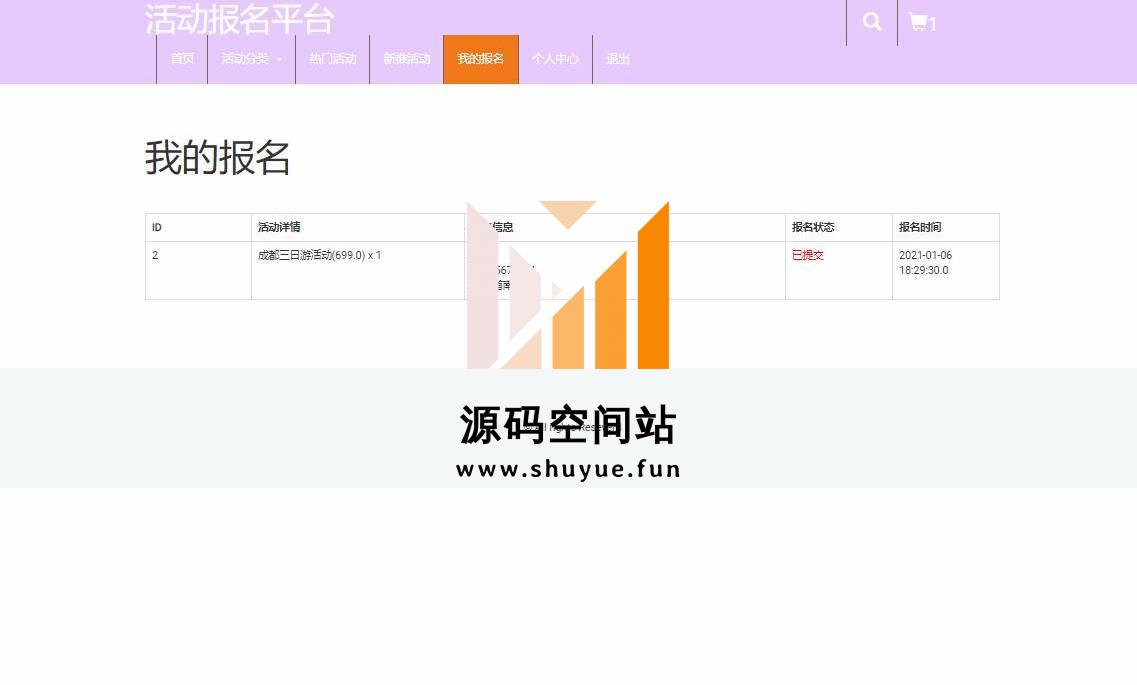
Task: Click 退出 to log out
Action: click(x=618, y=59)
